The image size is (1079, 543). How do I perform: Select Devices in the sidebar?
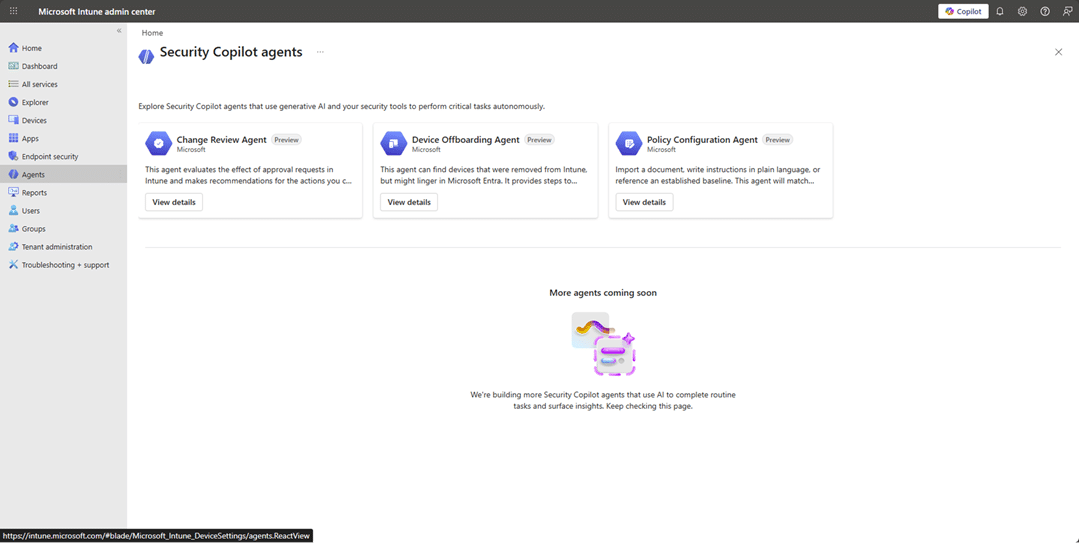(34, 120)
